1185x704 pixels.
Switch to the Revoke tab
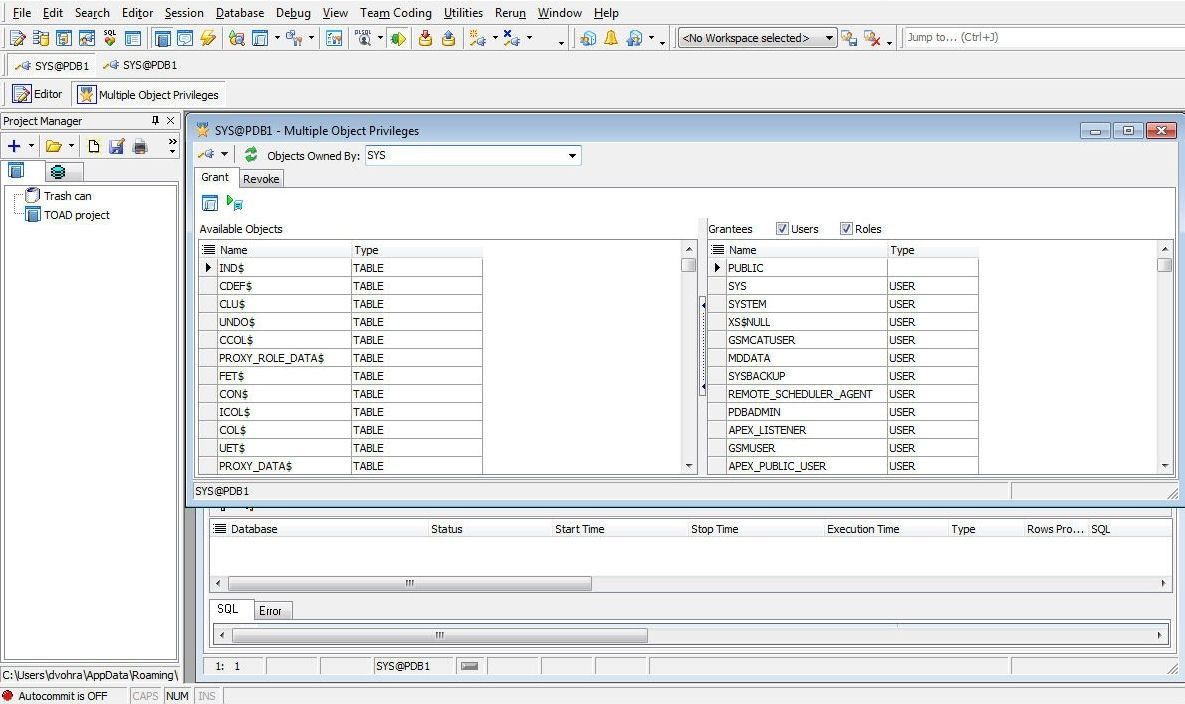pyautogui.click(x=261, y=179)
